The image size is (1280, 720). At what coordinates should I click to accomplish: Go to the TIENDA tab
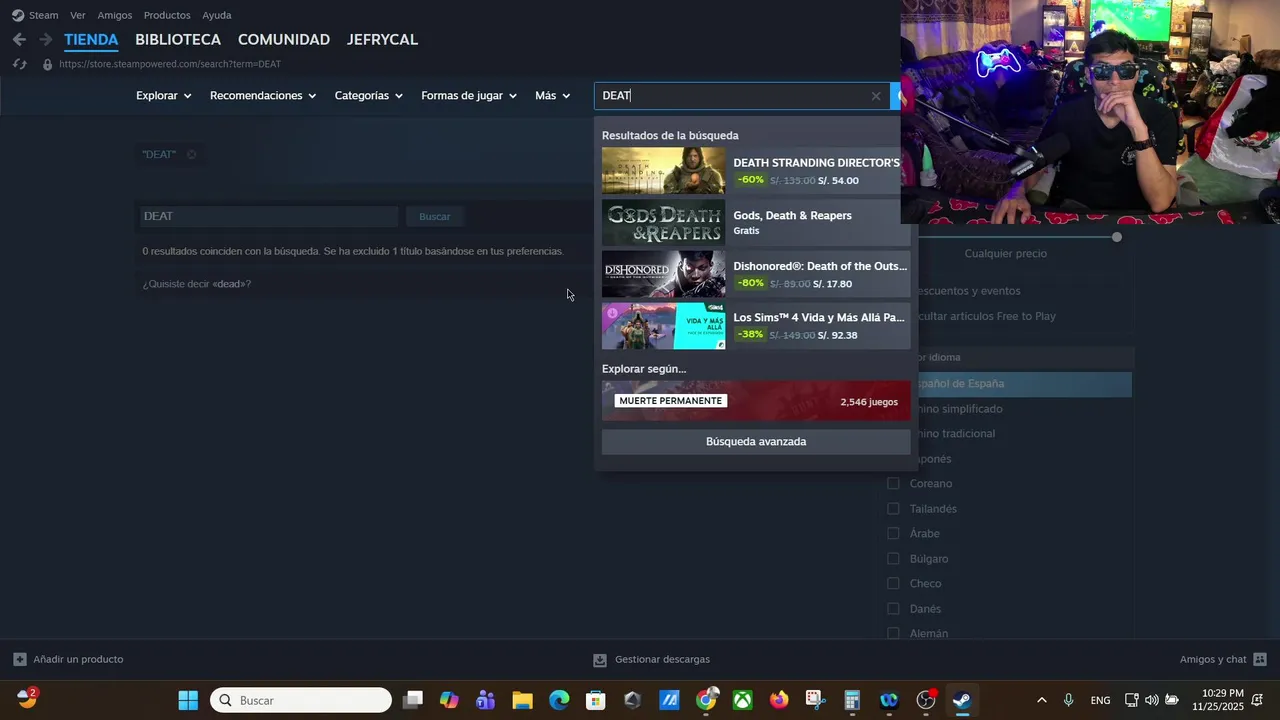[91, 40]
